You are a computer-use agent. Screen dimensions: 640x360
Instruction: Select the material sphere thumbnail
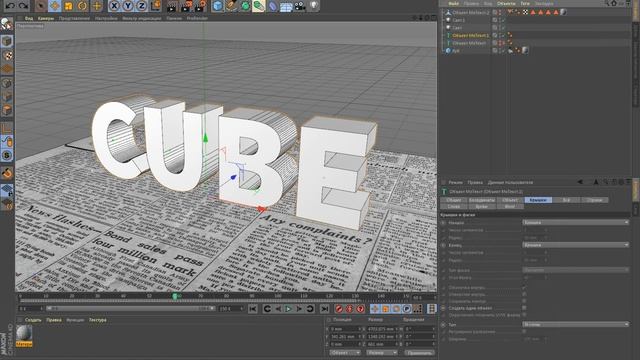tap(24, 333)
